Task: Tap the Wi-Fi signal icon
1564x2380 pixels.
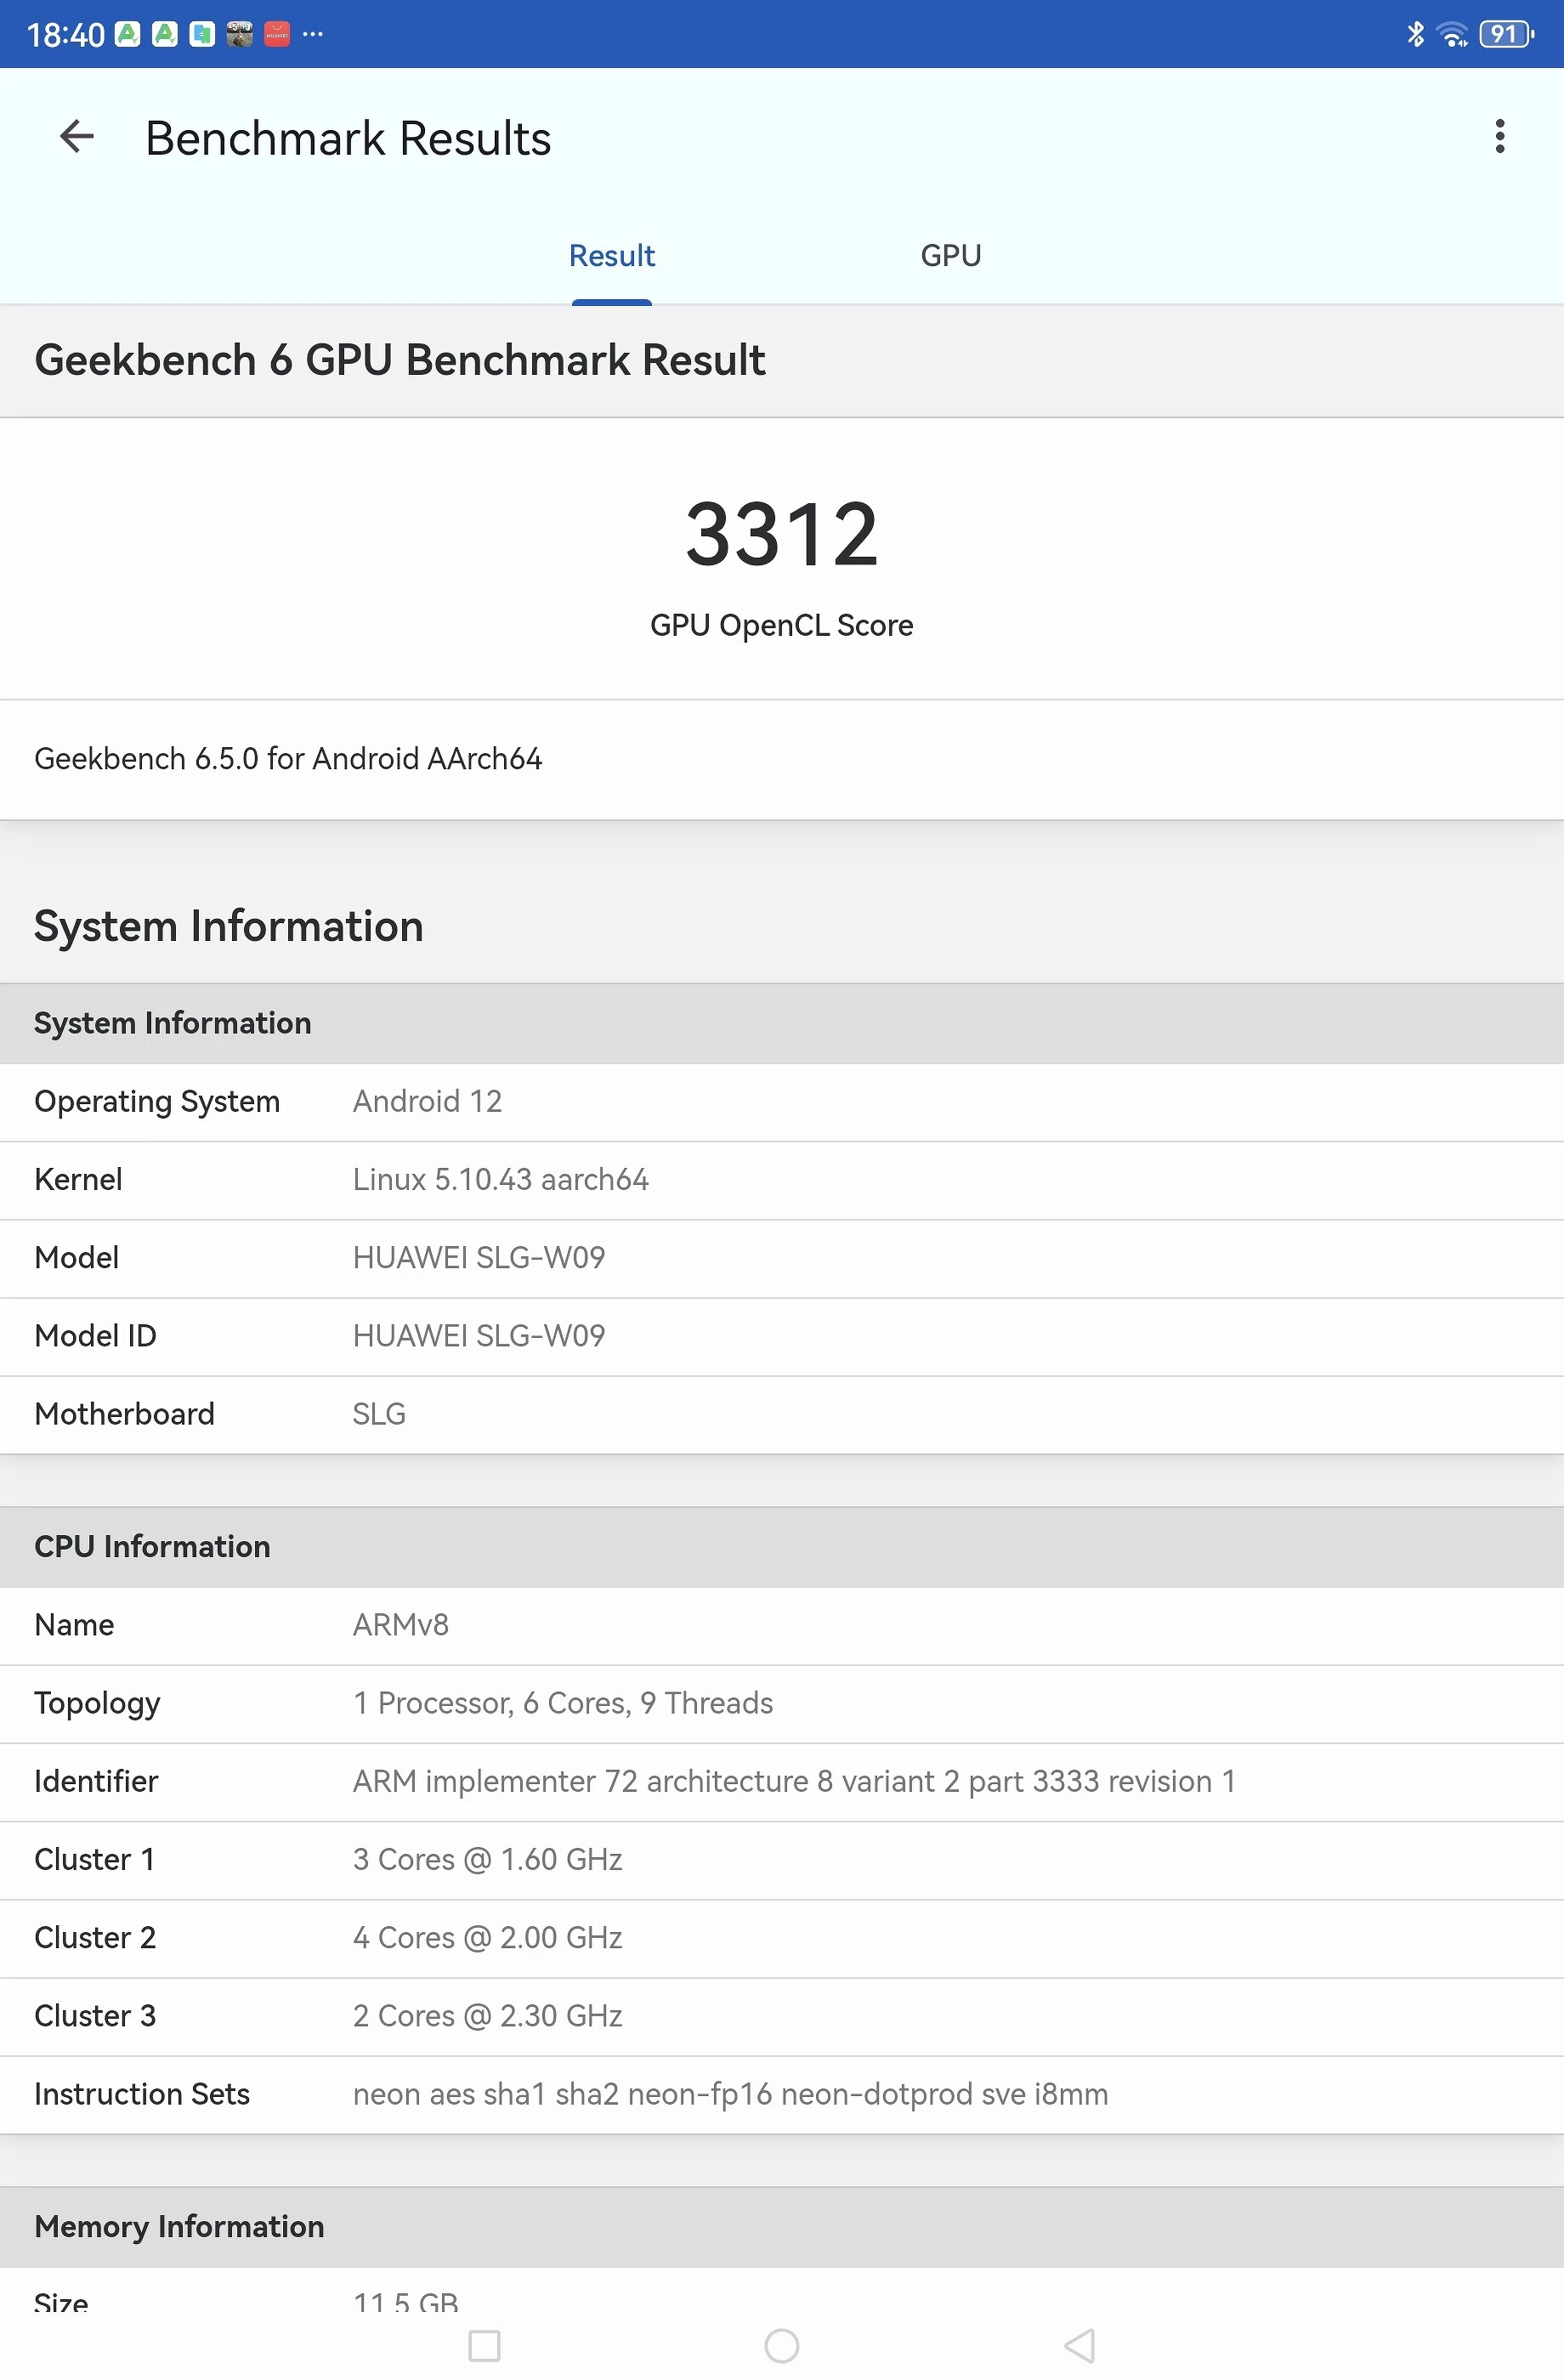Action: (x=1451, y=34)
